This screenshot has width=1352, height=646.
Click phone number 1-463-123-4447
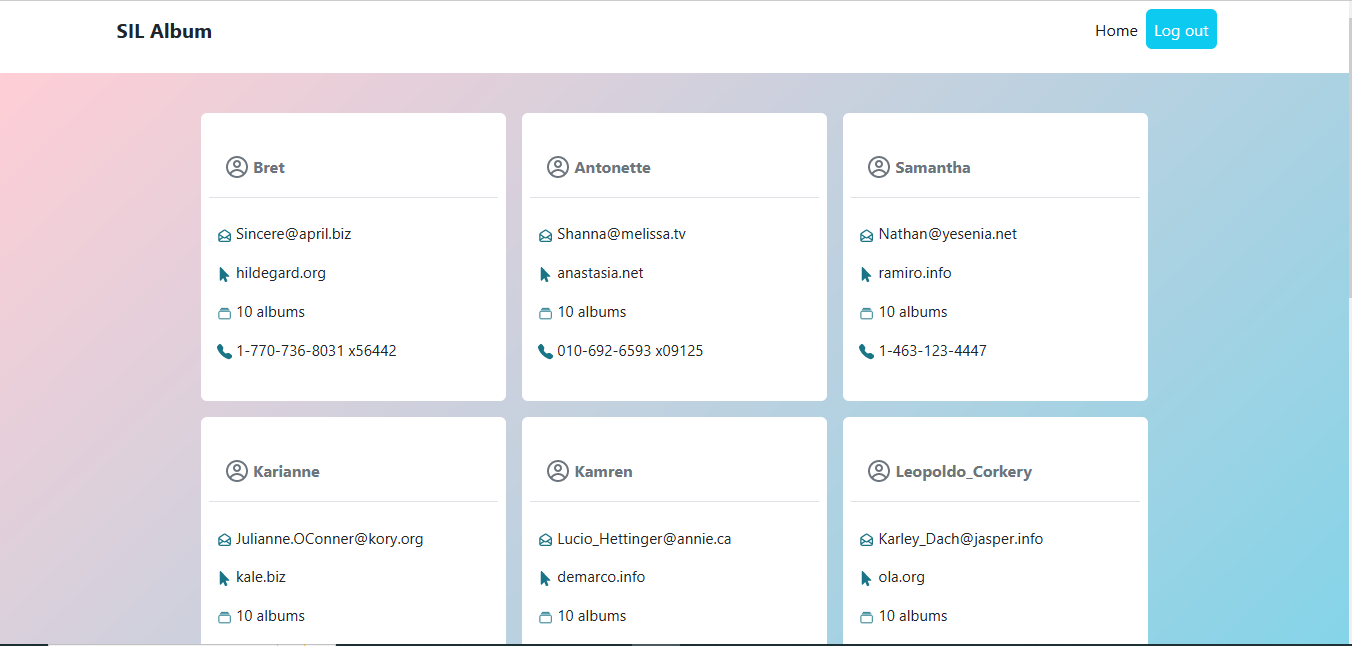pyautogui.click(x=932, y=351)
